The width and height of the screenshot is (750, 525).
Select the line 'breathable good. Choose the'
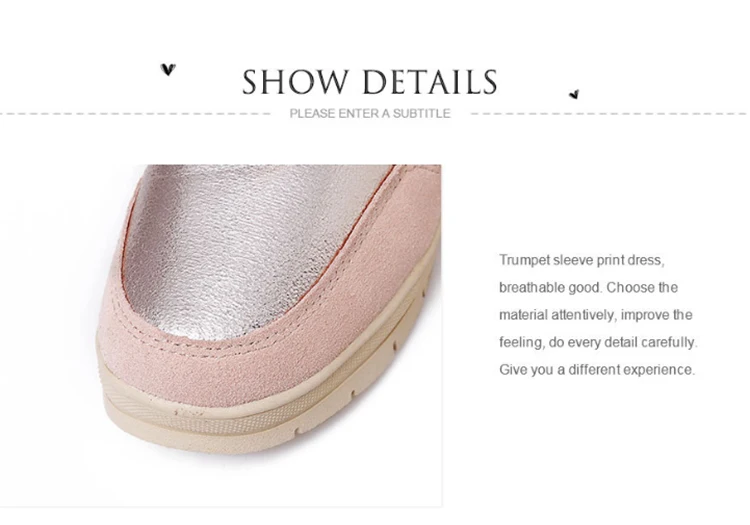(x=588, y=288)
